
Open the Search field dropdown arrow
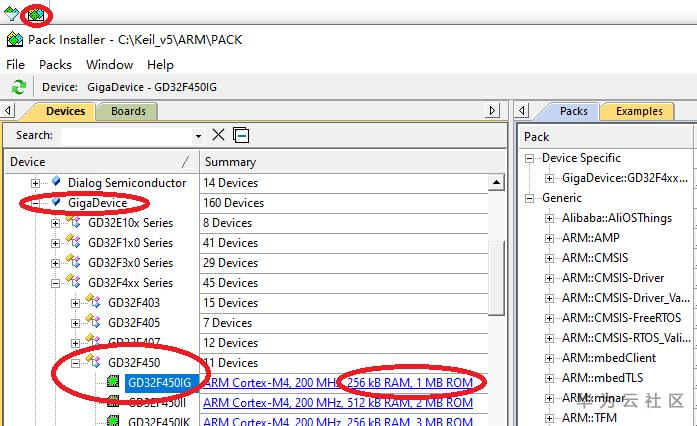pos(198,136)
